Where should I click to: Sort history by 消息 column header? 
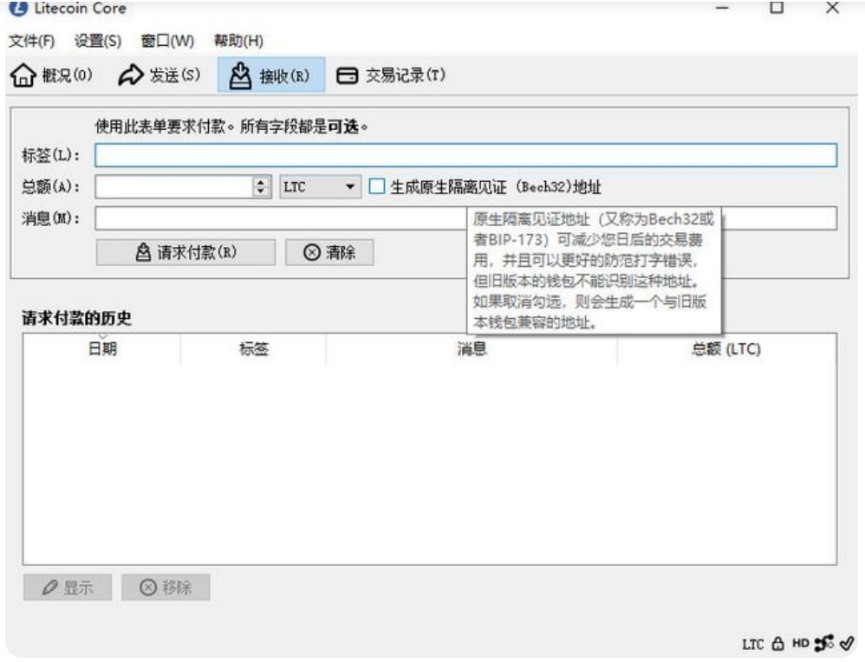471,349
